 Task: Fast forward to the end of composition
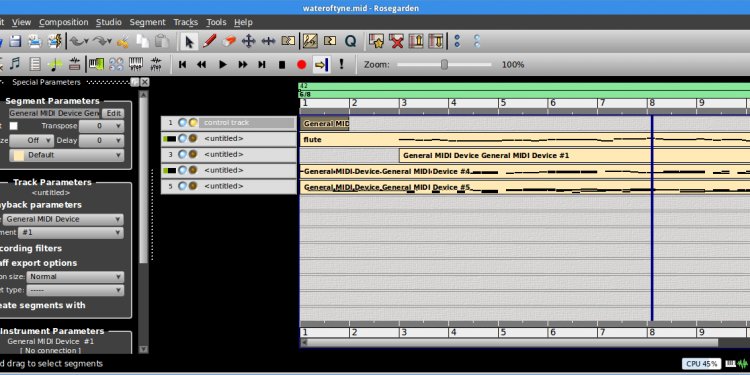[262, 64]
